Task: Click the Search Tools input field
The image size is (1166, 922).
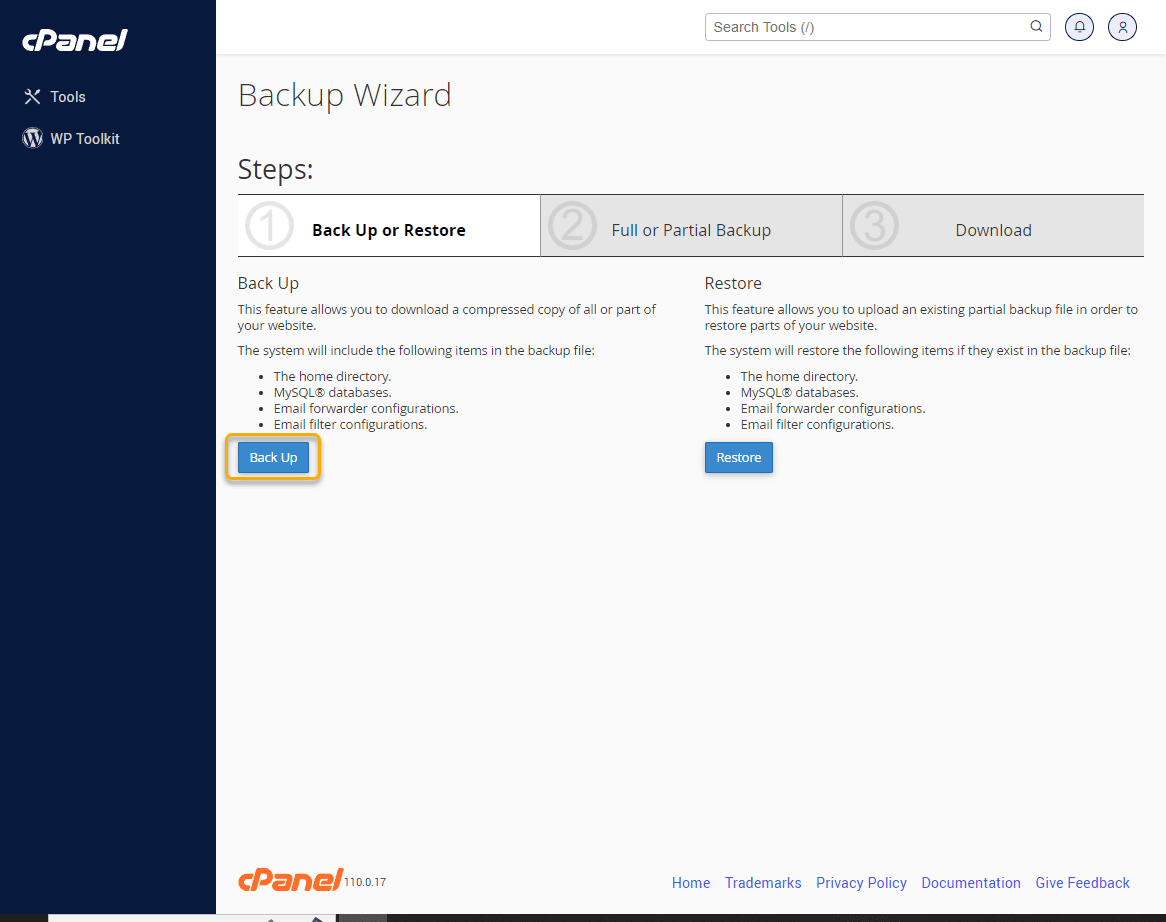Action: 877,27
